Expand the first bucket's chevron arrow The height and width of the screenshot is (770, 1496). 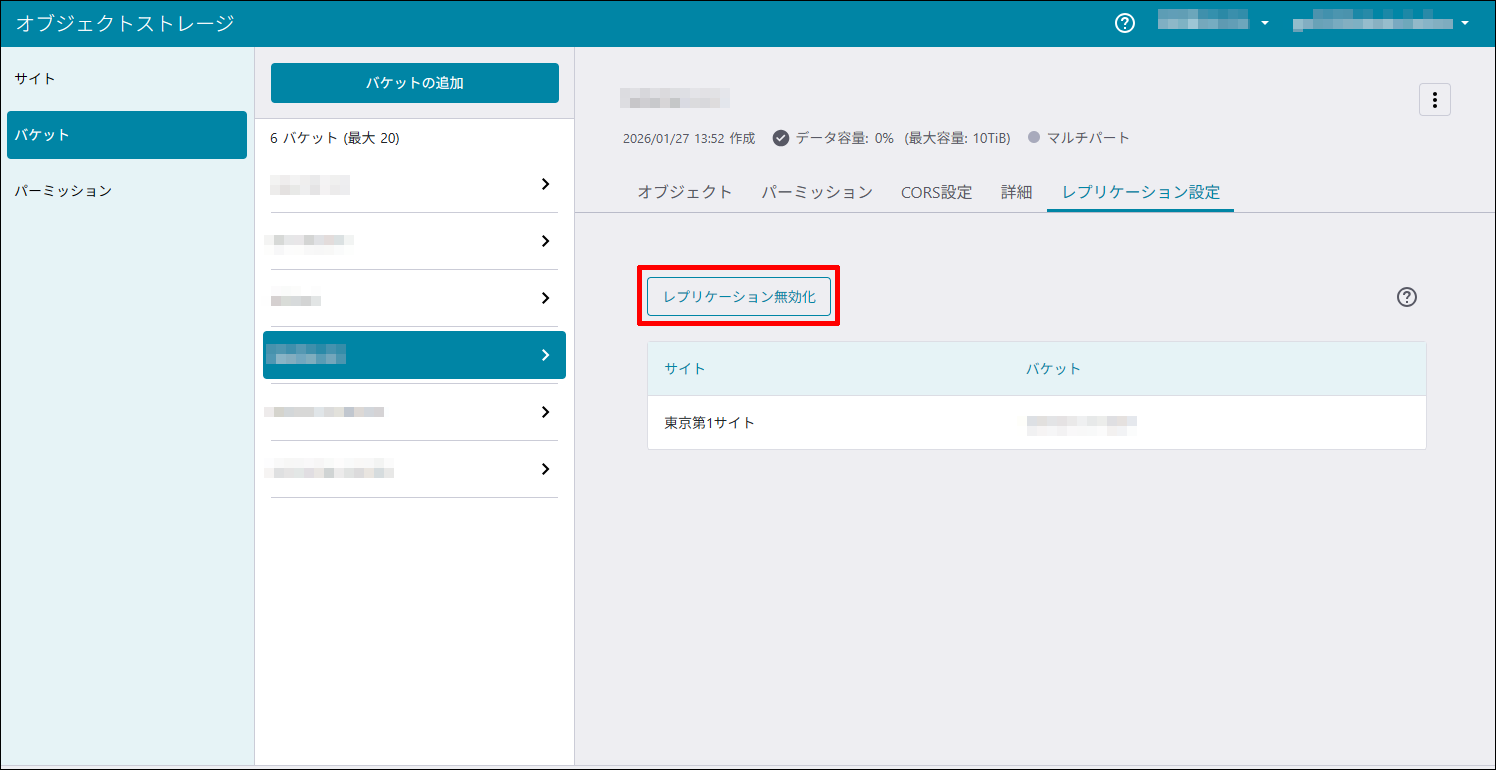545,184
